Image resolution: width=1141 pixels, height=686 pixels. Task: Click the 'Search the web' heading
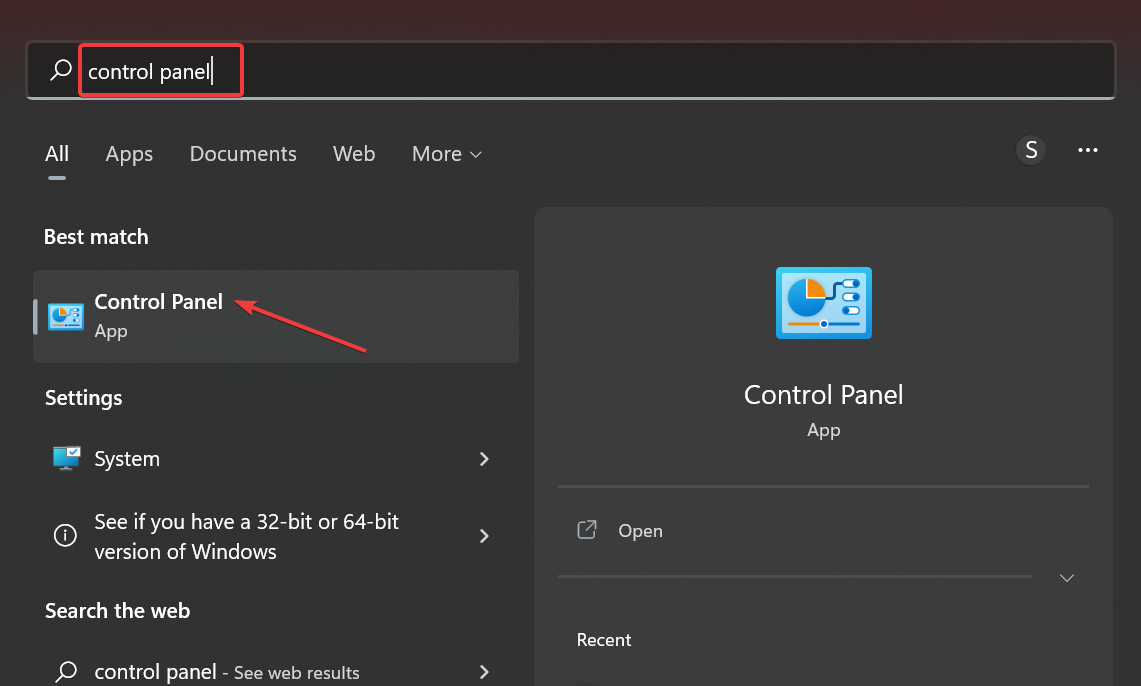[117, 610]
